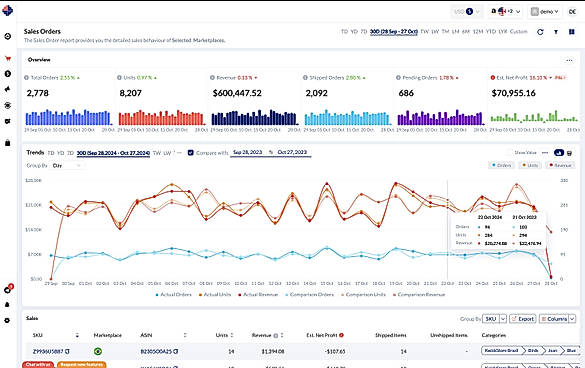Select the Custom date range option

tap(519, 32)
